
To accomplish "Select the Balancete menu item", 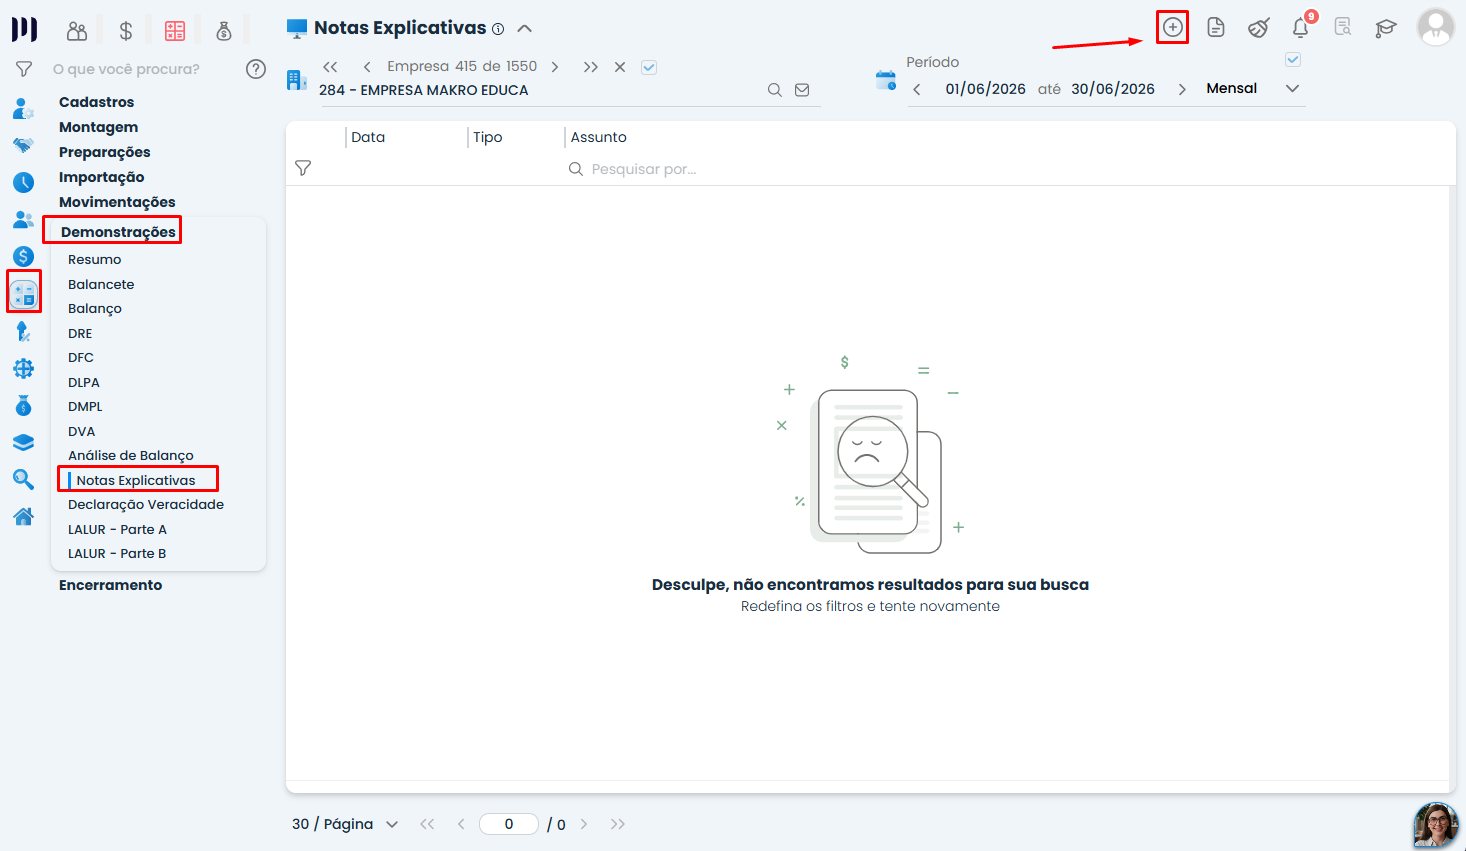I will point(101,284).
